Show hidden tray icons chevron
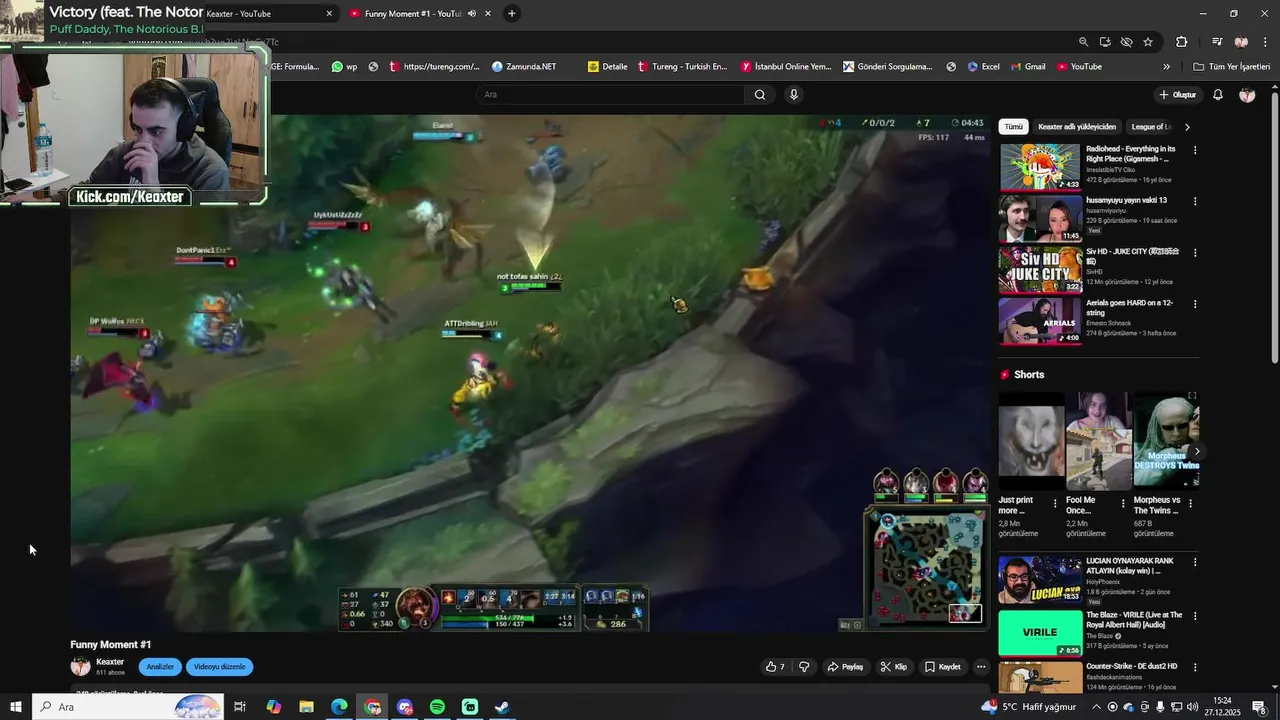Viewport: 1280px width, 720px height. (x=1096, y=707)
